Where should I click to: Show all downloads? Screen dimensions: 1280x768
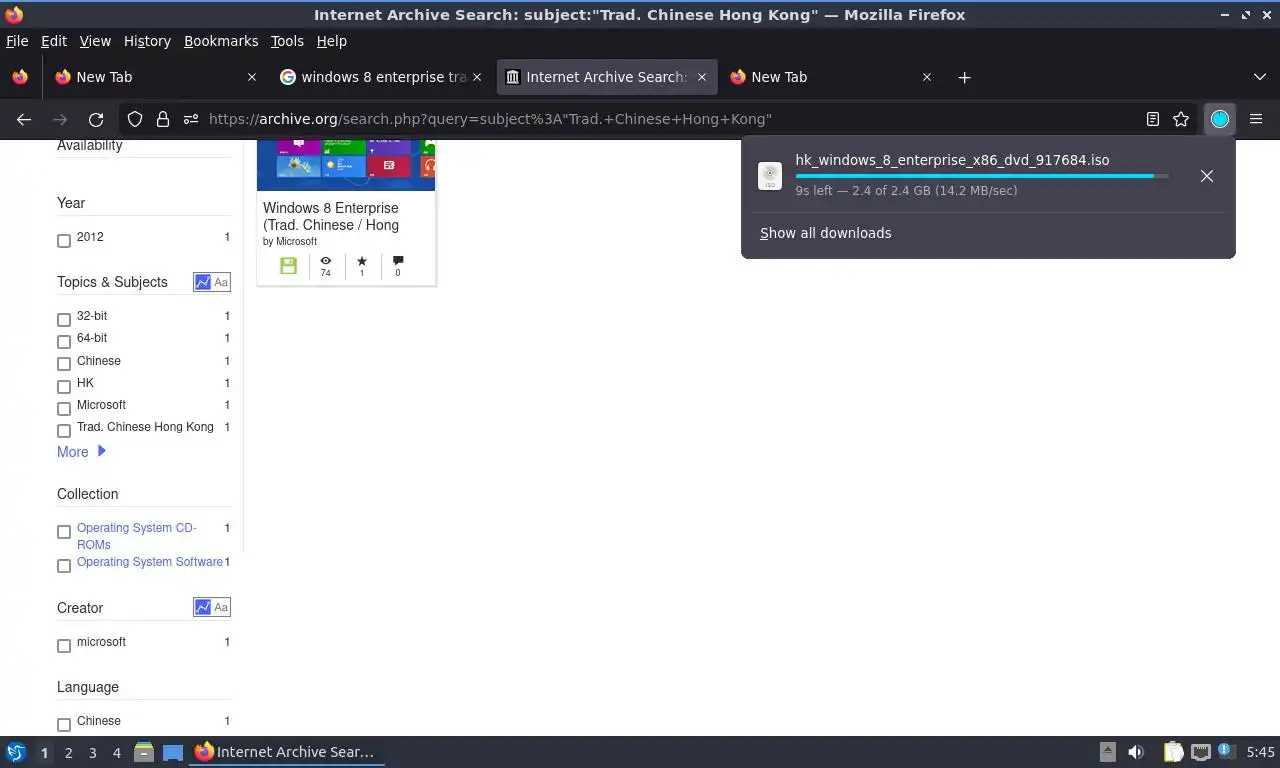pyautogui.click(x=826, y=233)
